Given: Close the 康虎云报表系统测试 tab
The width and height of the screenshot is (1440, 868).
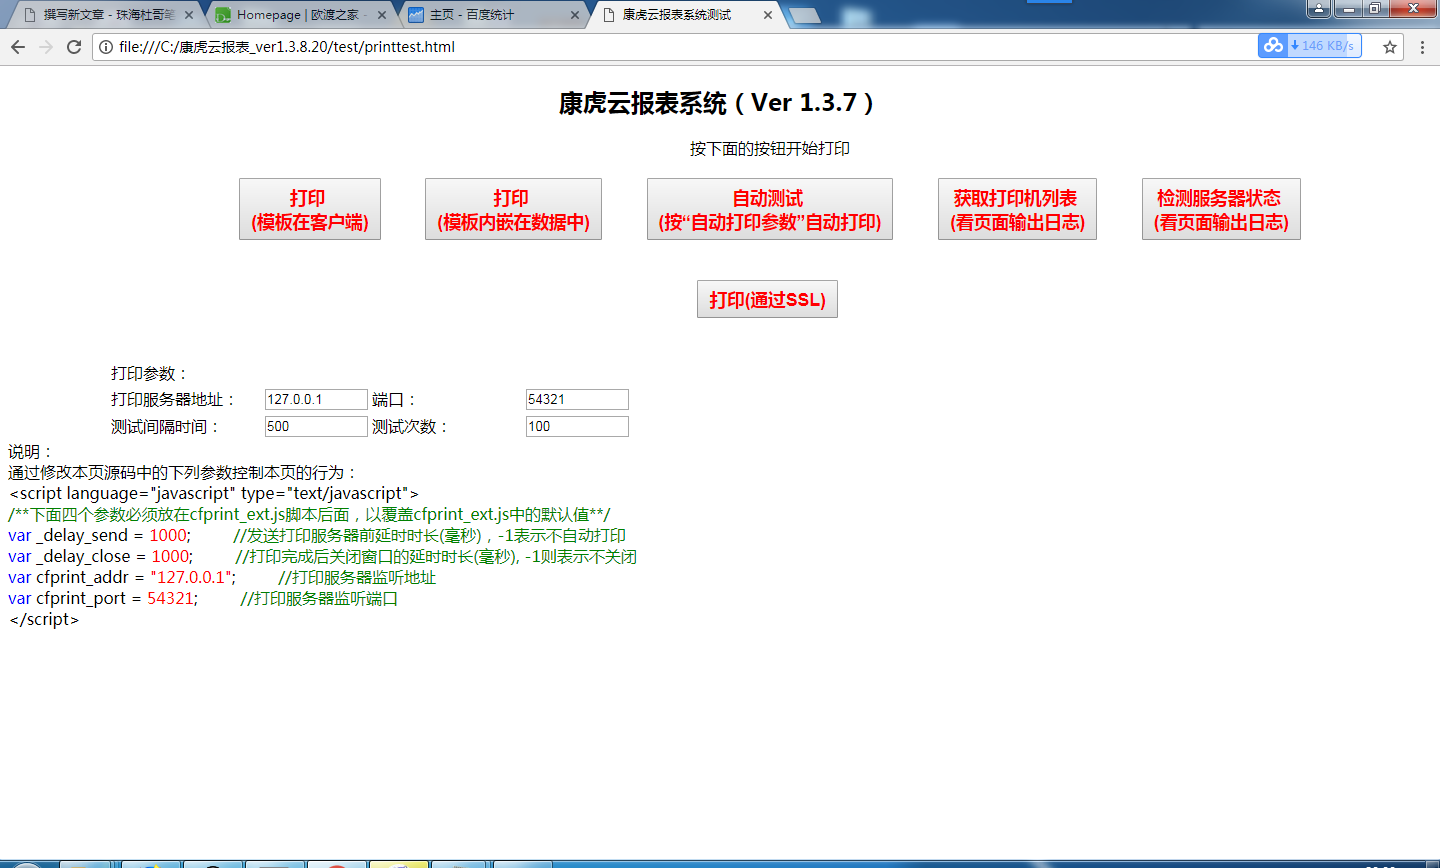Looking at the screenshot, I should coord(768,15).
